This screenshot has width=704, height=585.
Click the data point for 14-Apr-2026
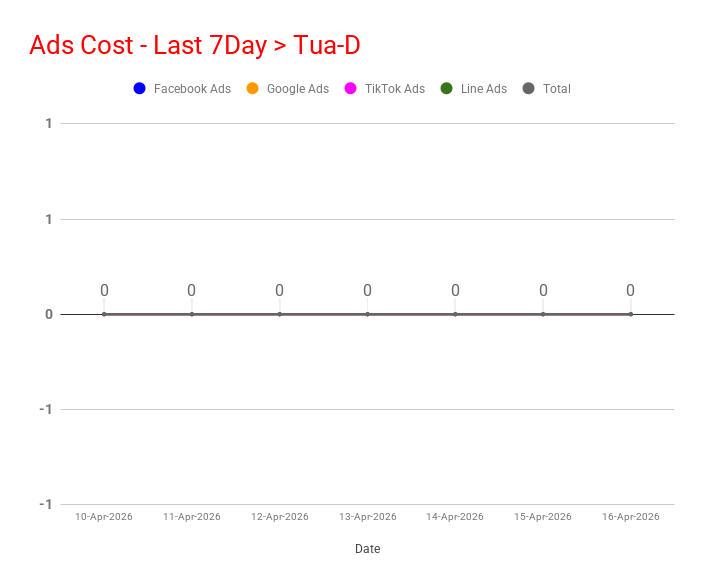(x=455, y=314)
